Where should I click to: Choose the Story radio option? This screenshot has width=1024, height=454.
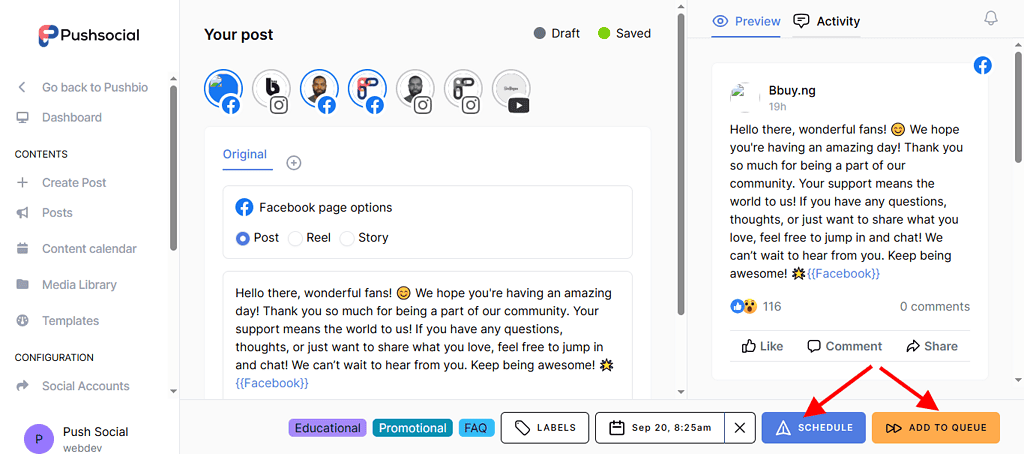click(347, 238)
